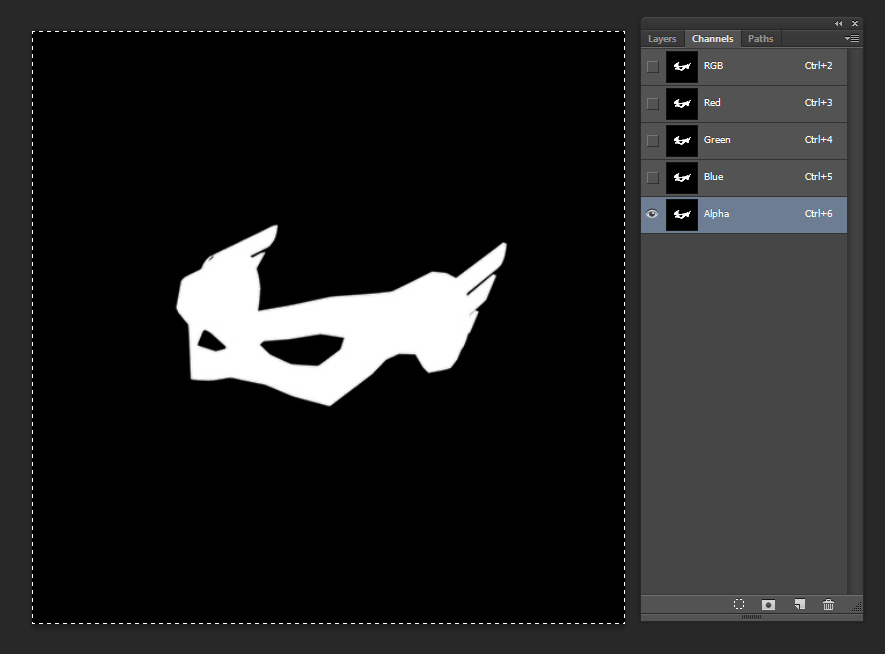The image size is (885, 654).
Task: Click the panel bottom resize grip handle
Action: click(x=751, y=617)
